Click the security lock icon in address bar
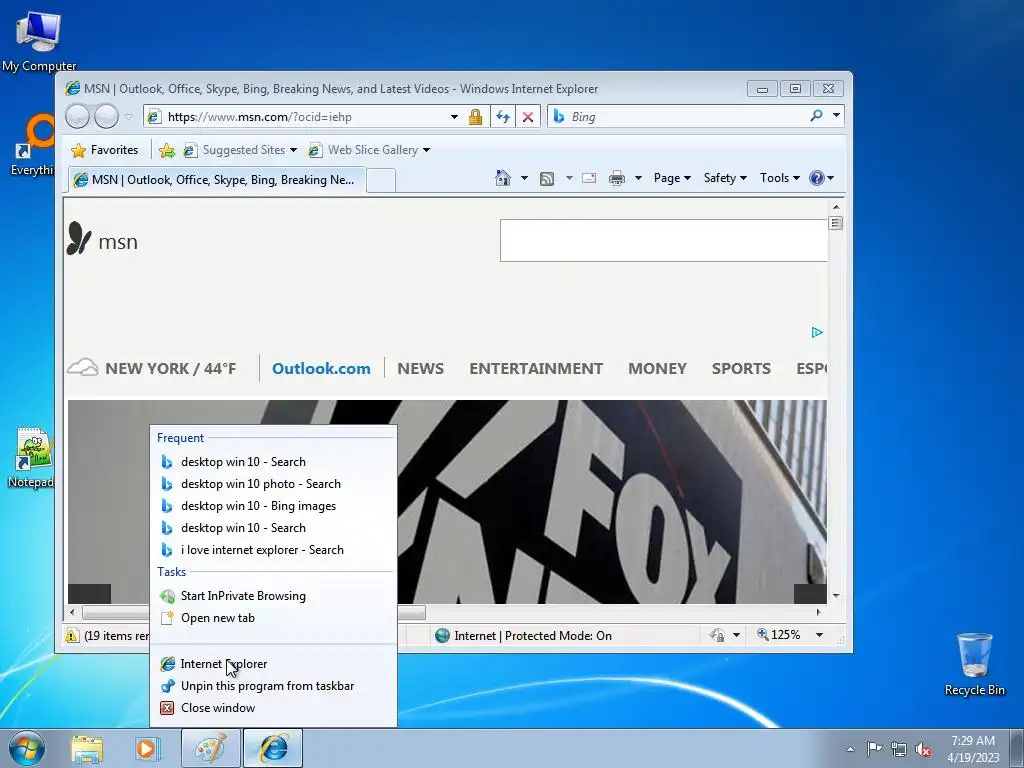The image size is (1024, 768). 475,117
